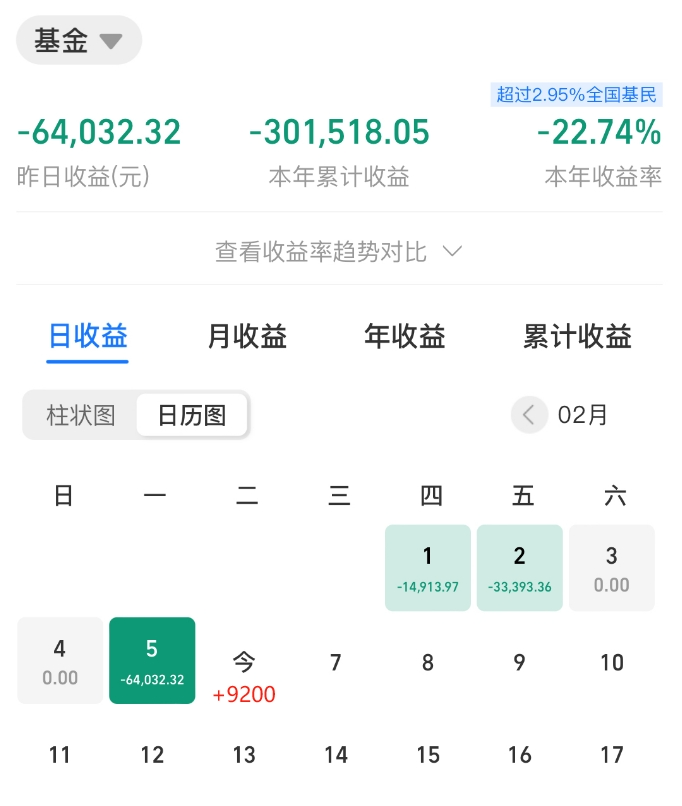
Task: Switch to 日收益 tab
Action: [87, 337]
